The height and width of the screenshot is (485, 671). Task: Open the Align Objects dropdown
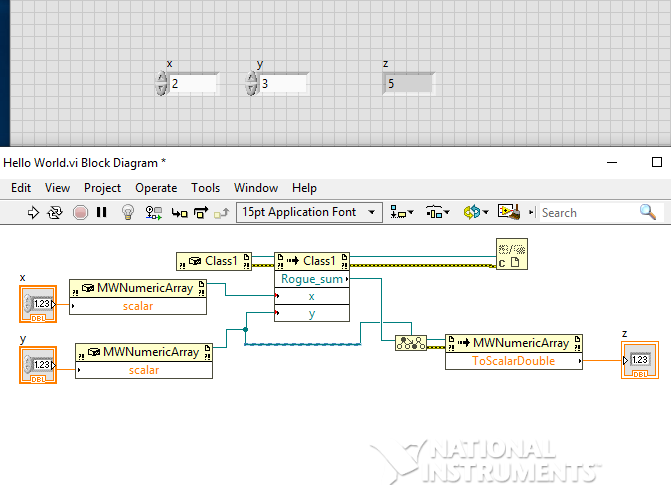pos(402,212)
